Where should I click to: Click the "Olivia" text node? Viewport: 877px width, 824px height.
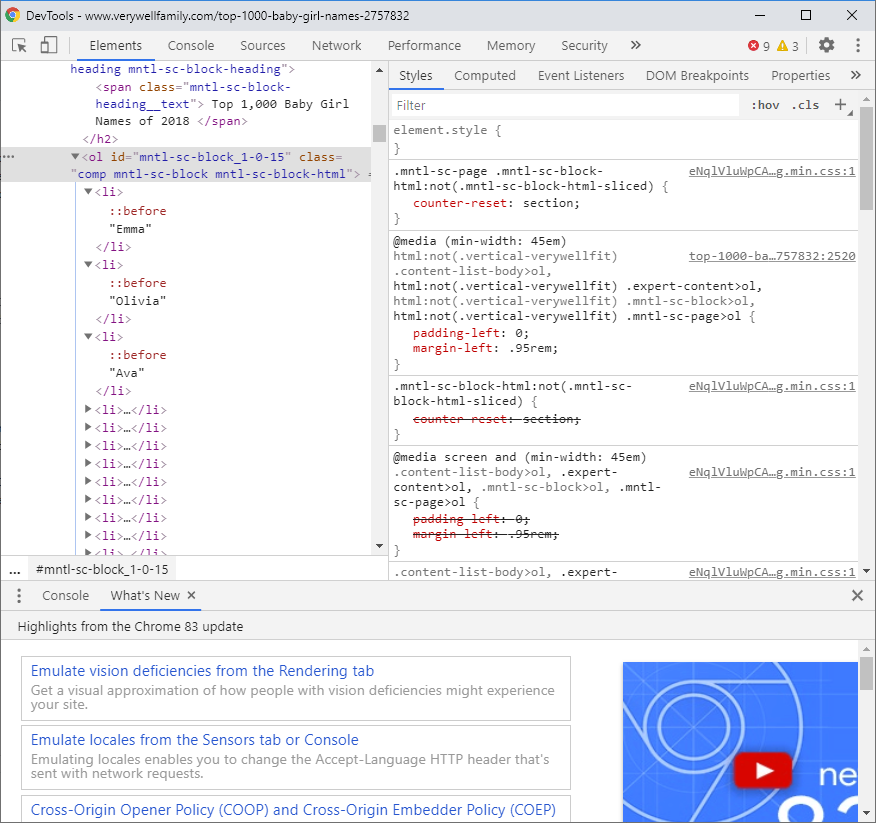(x=138, y=301)
